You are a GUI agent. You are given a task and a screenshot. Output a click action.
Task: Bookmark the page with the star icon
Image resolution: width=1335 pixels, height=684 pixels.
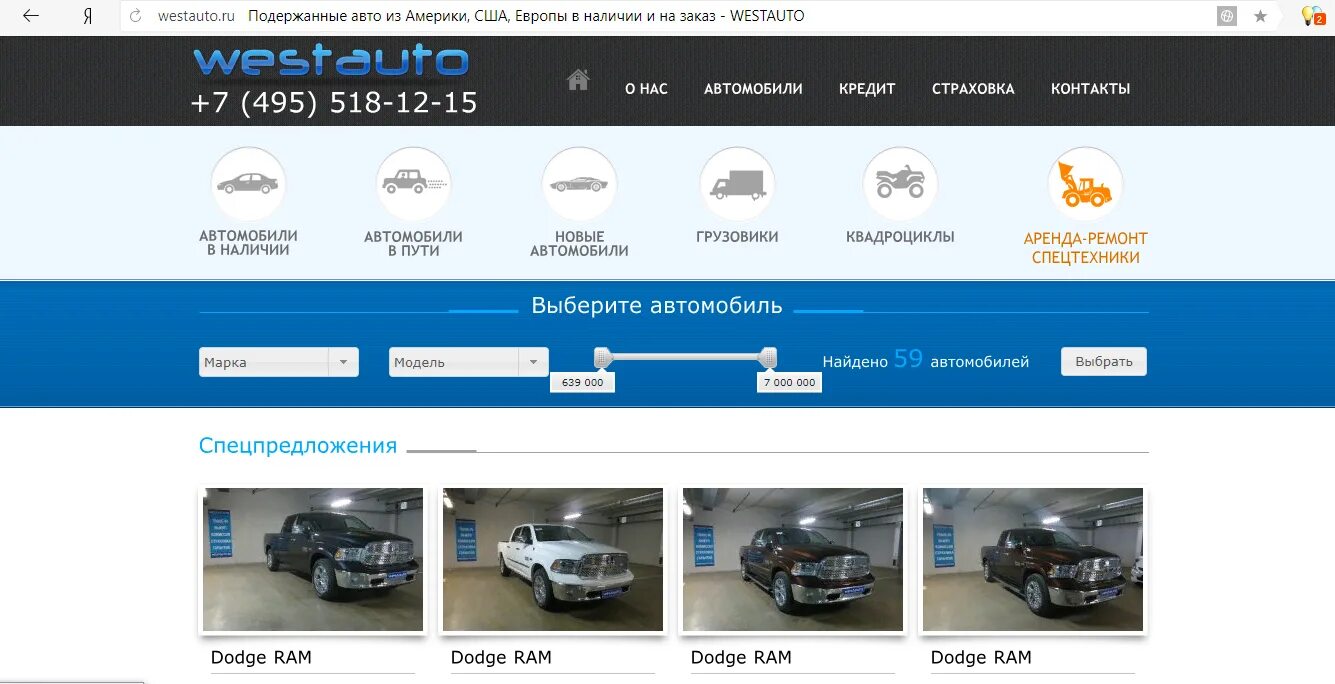coord(1260,16)
